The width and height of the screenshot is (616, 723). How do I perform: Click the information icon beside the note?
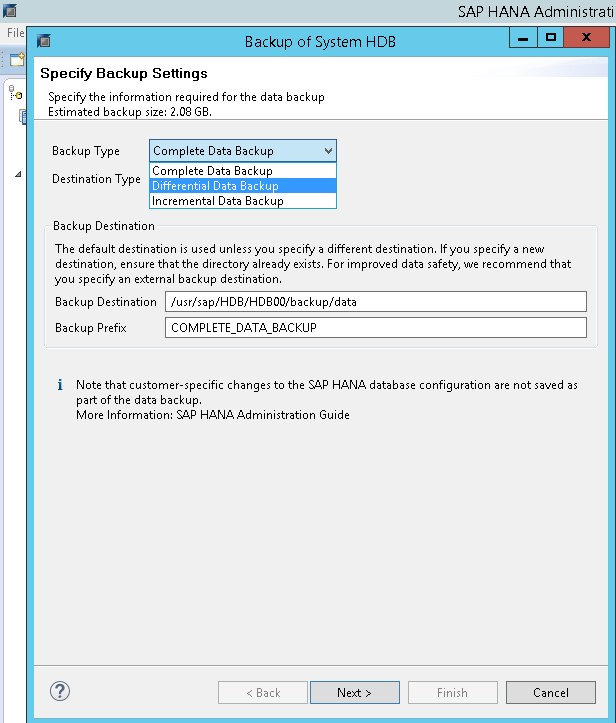tap(60, 385)
